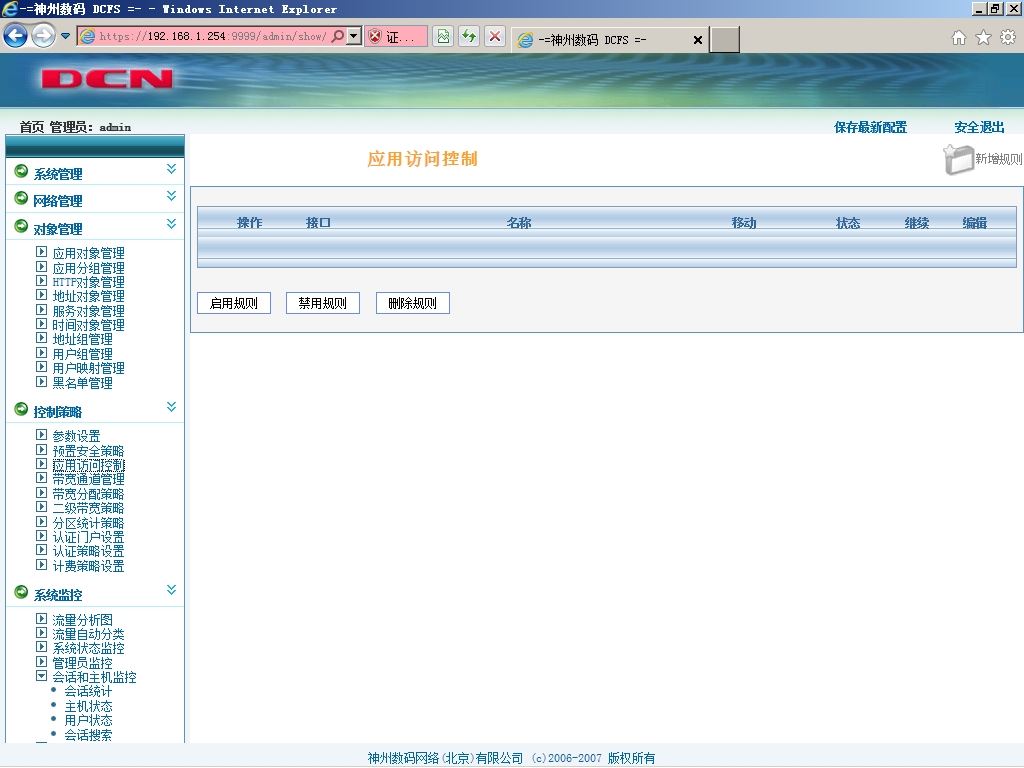This screenshot has width=1024, height=768.
Task: Select 应用访问控制 in the sidebar
Action: click(x=88, y=465)
